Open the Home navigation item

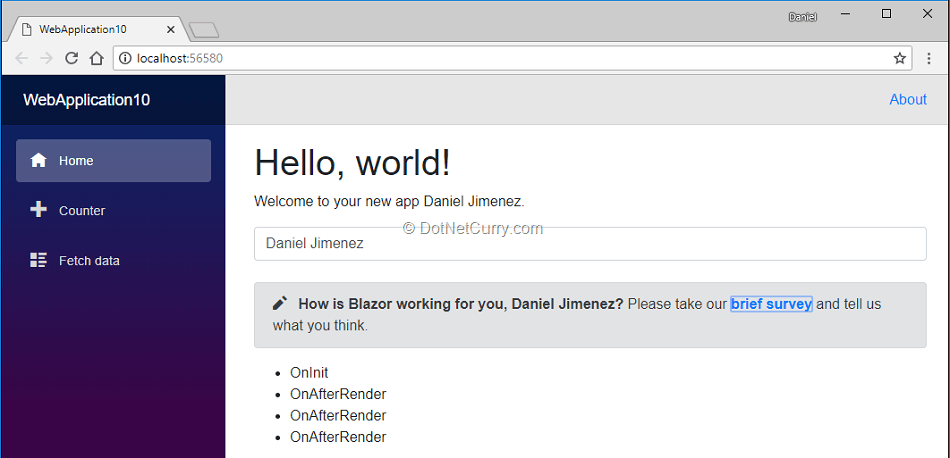coord(113,161)
